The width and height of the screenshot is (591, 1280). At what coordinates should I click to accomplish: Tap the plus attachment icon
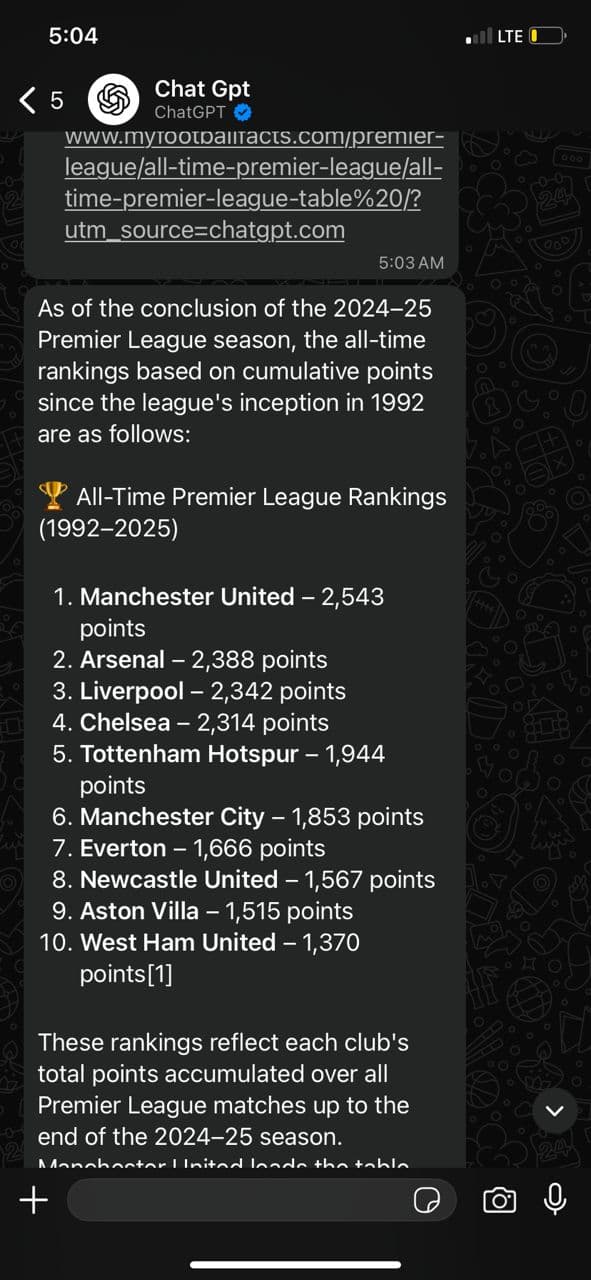(x=33, y=1200)
